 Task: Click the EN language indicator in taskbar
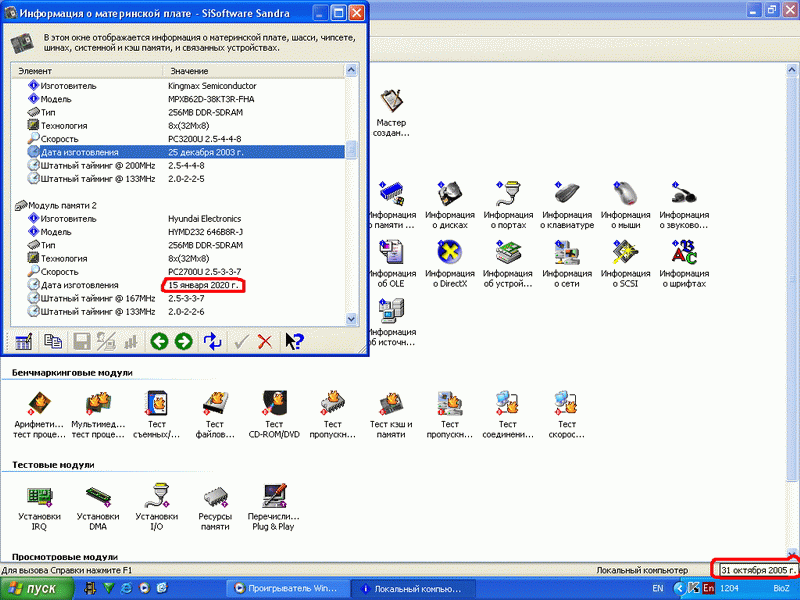[x=658, y=589]
